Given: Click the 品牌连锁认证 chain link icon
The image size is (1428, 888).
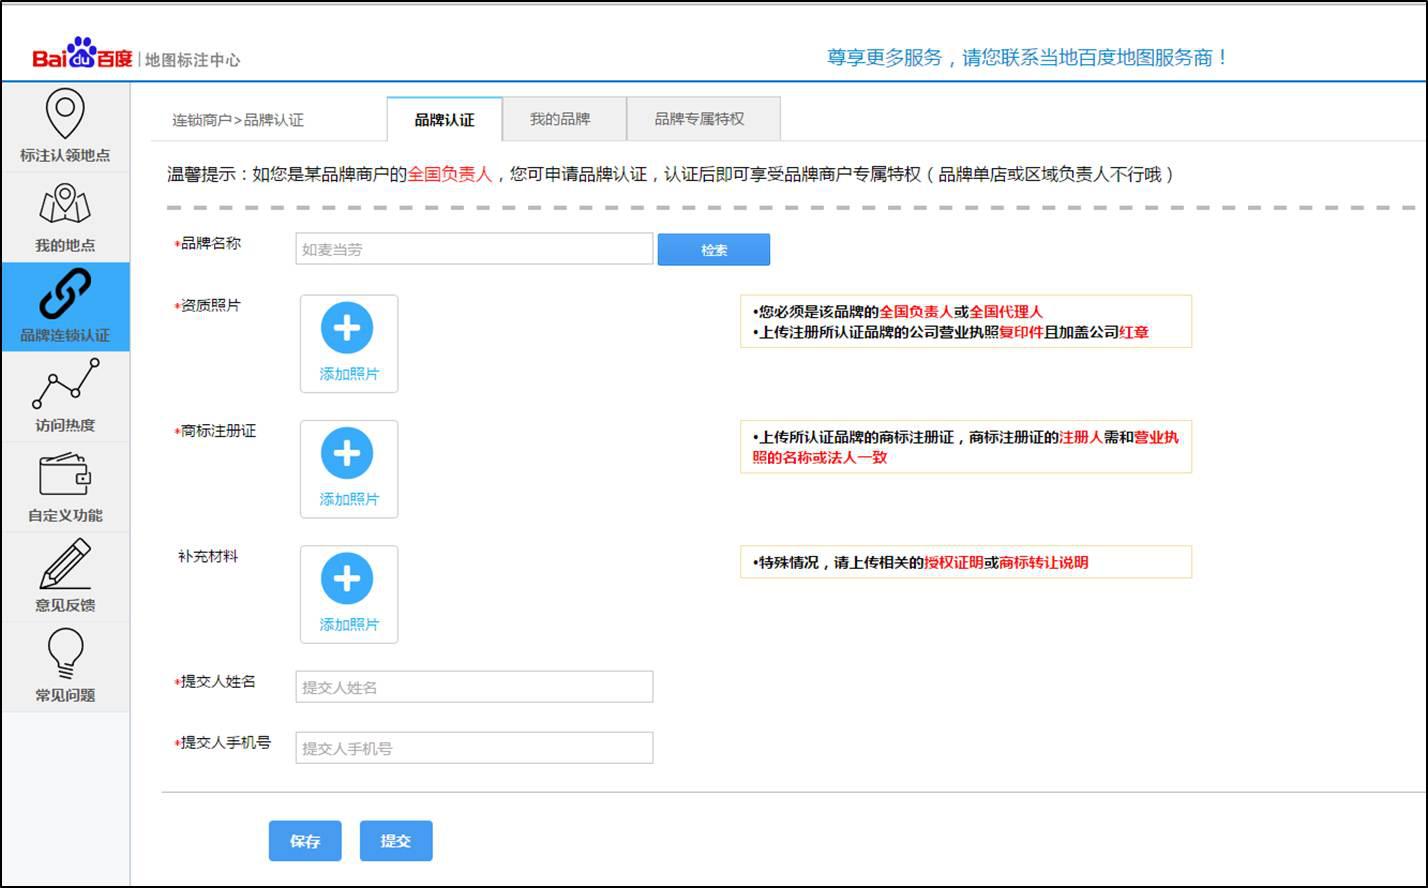Looking at the screenshot, I should tap(65, 305).
